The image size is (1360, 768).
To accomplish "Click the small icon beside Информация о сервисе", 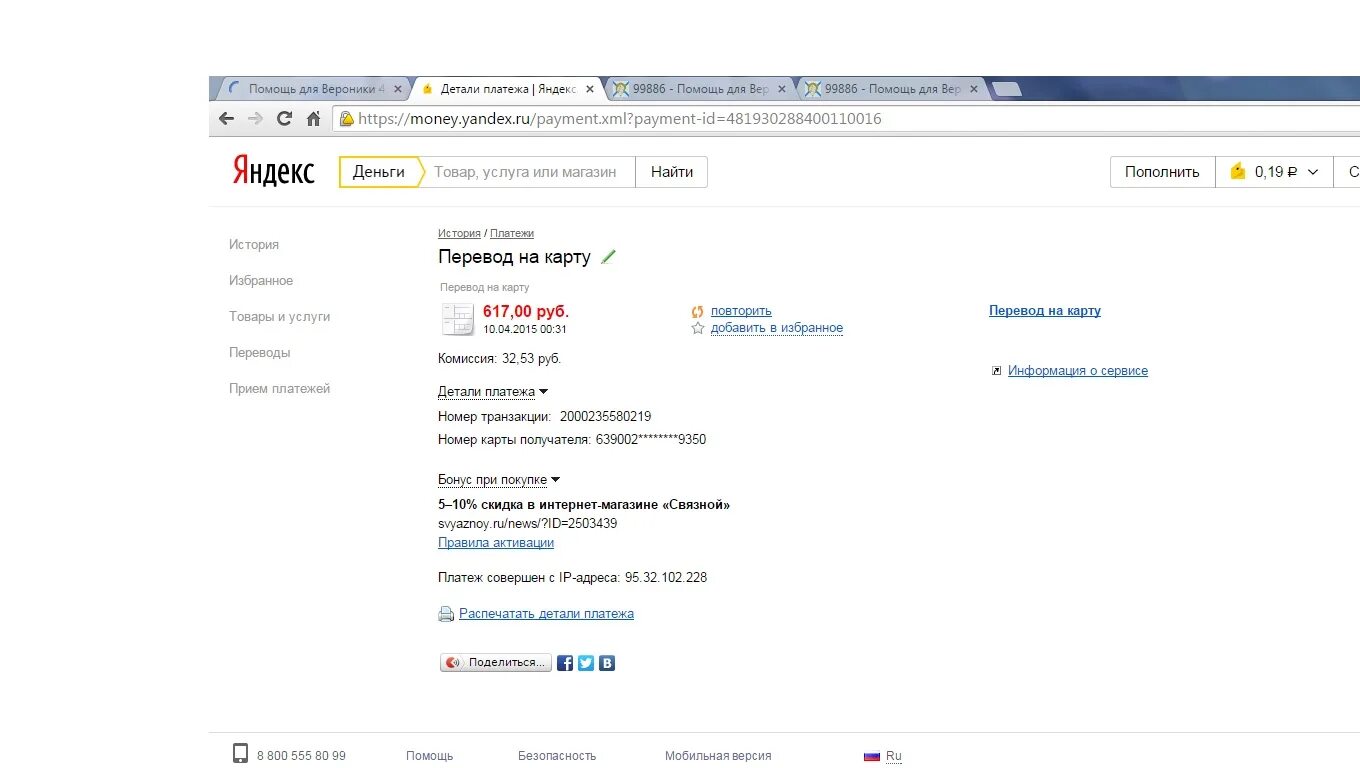I will pos(996,371).
